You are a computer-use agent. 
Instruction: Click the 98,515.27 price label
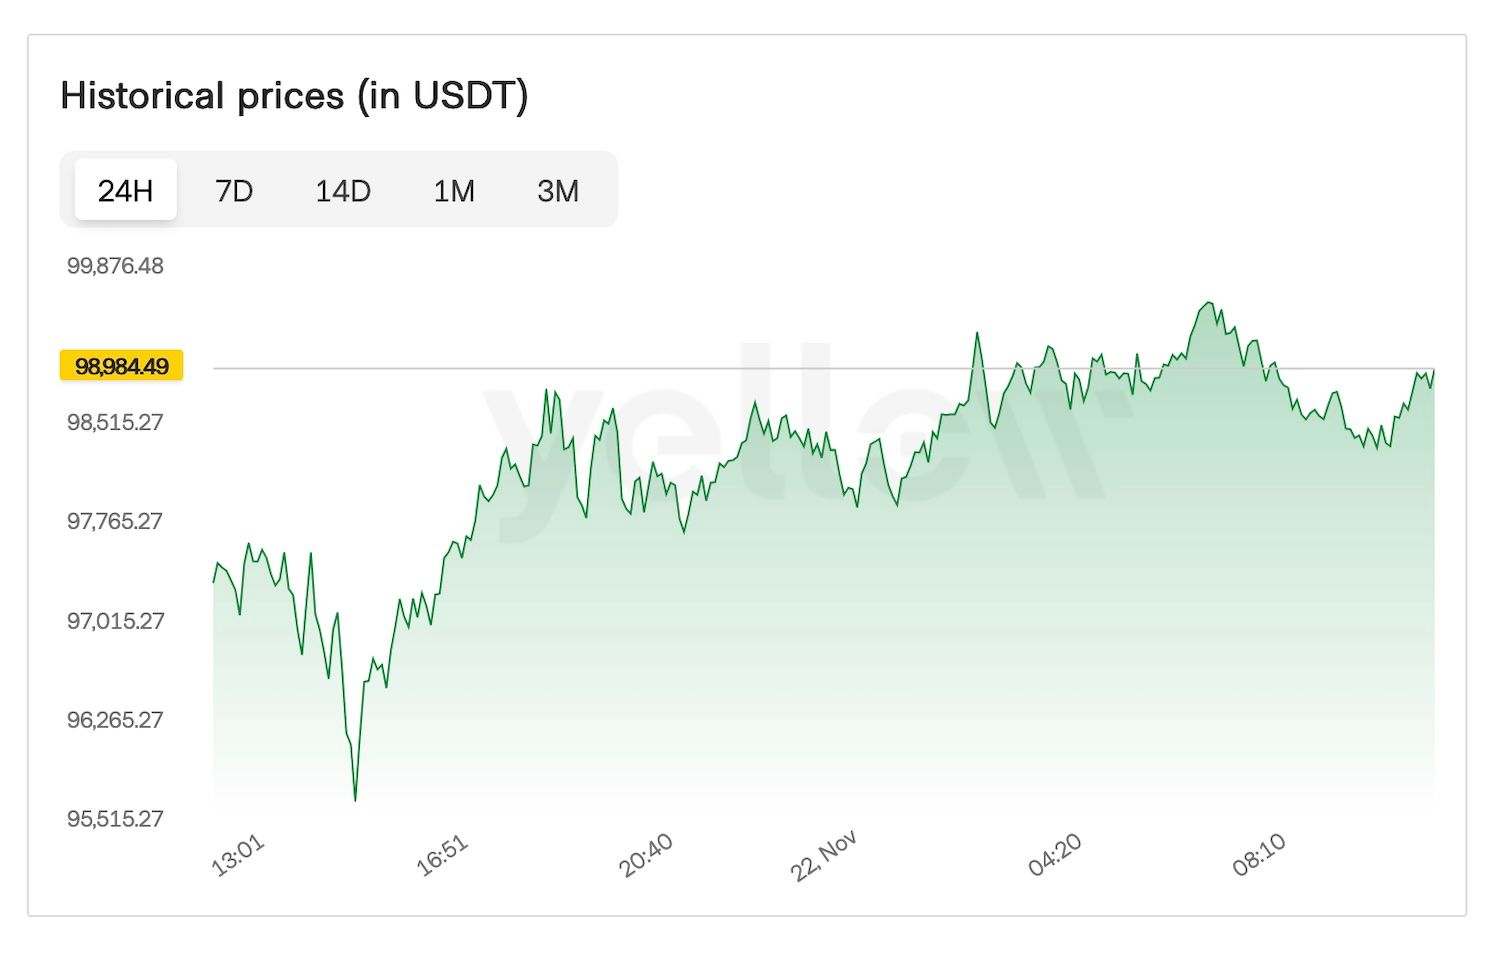click(118, 421)
